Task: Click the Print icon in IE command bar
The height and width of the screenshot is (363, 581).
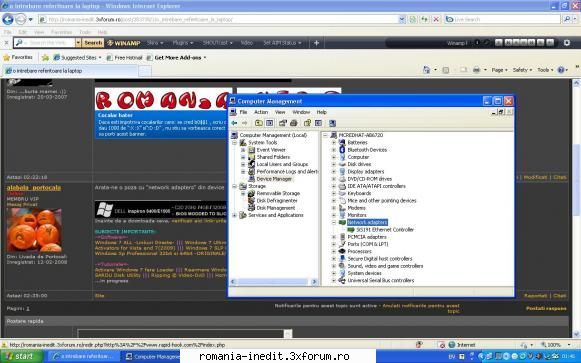Action: 477,70
